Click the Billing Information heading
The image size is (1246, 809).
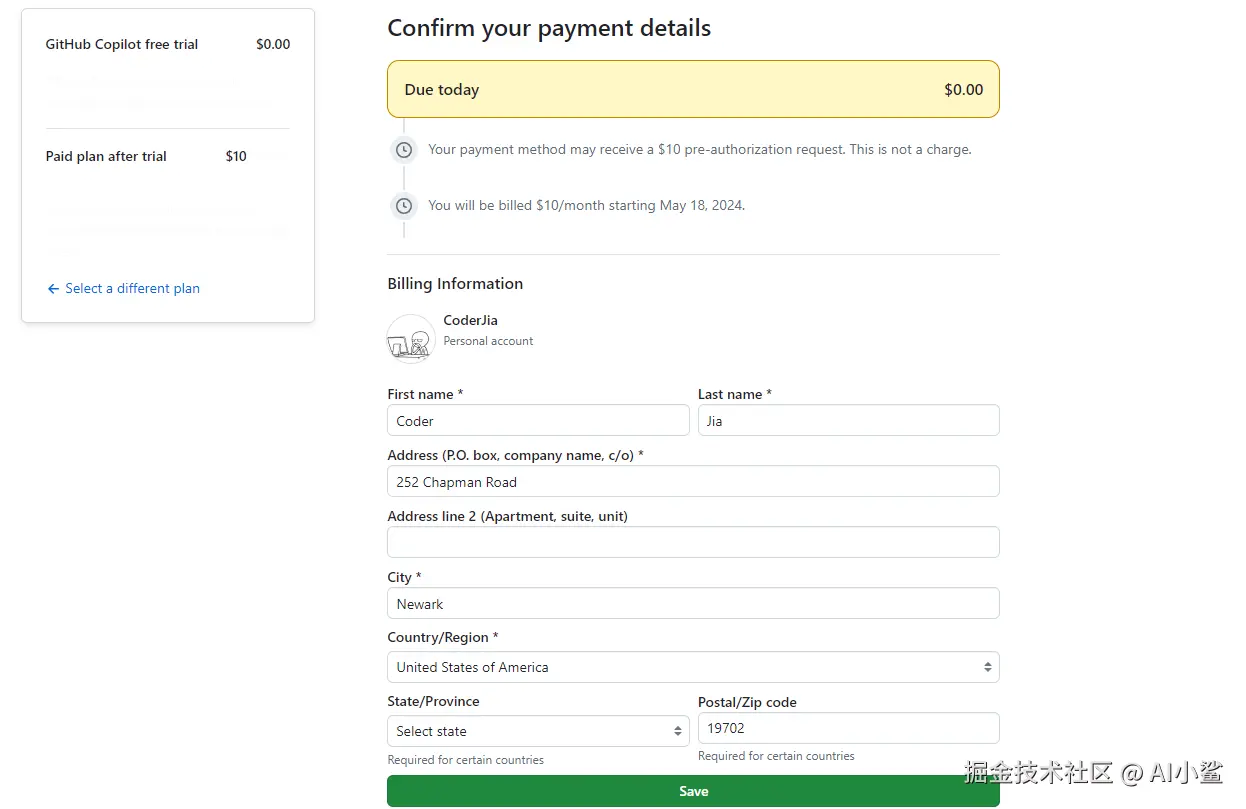455,284
